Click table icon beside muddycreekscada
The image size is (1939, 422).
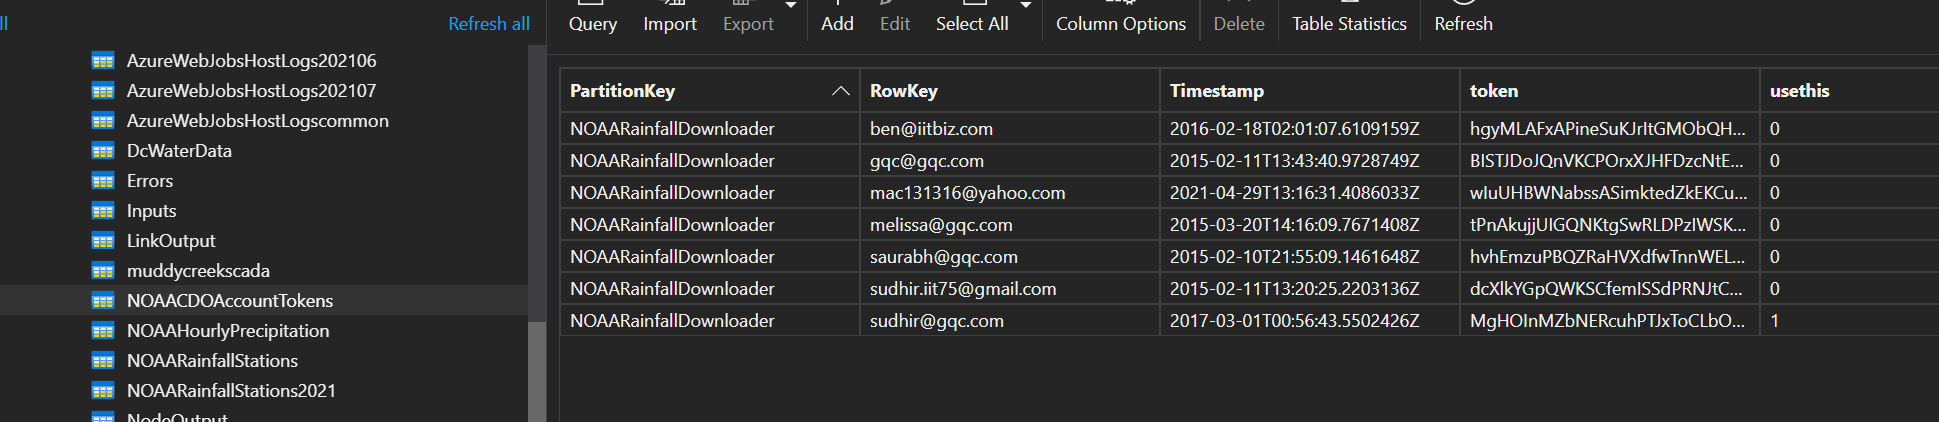pyautogui.click(x=103, y=271)
